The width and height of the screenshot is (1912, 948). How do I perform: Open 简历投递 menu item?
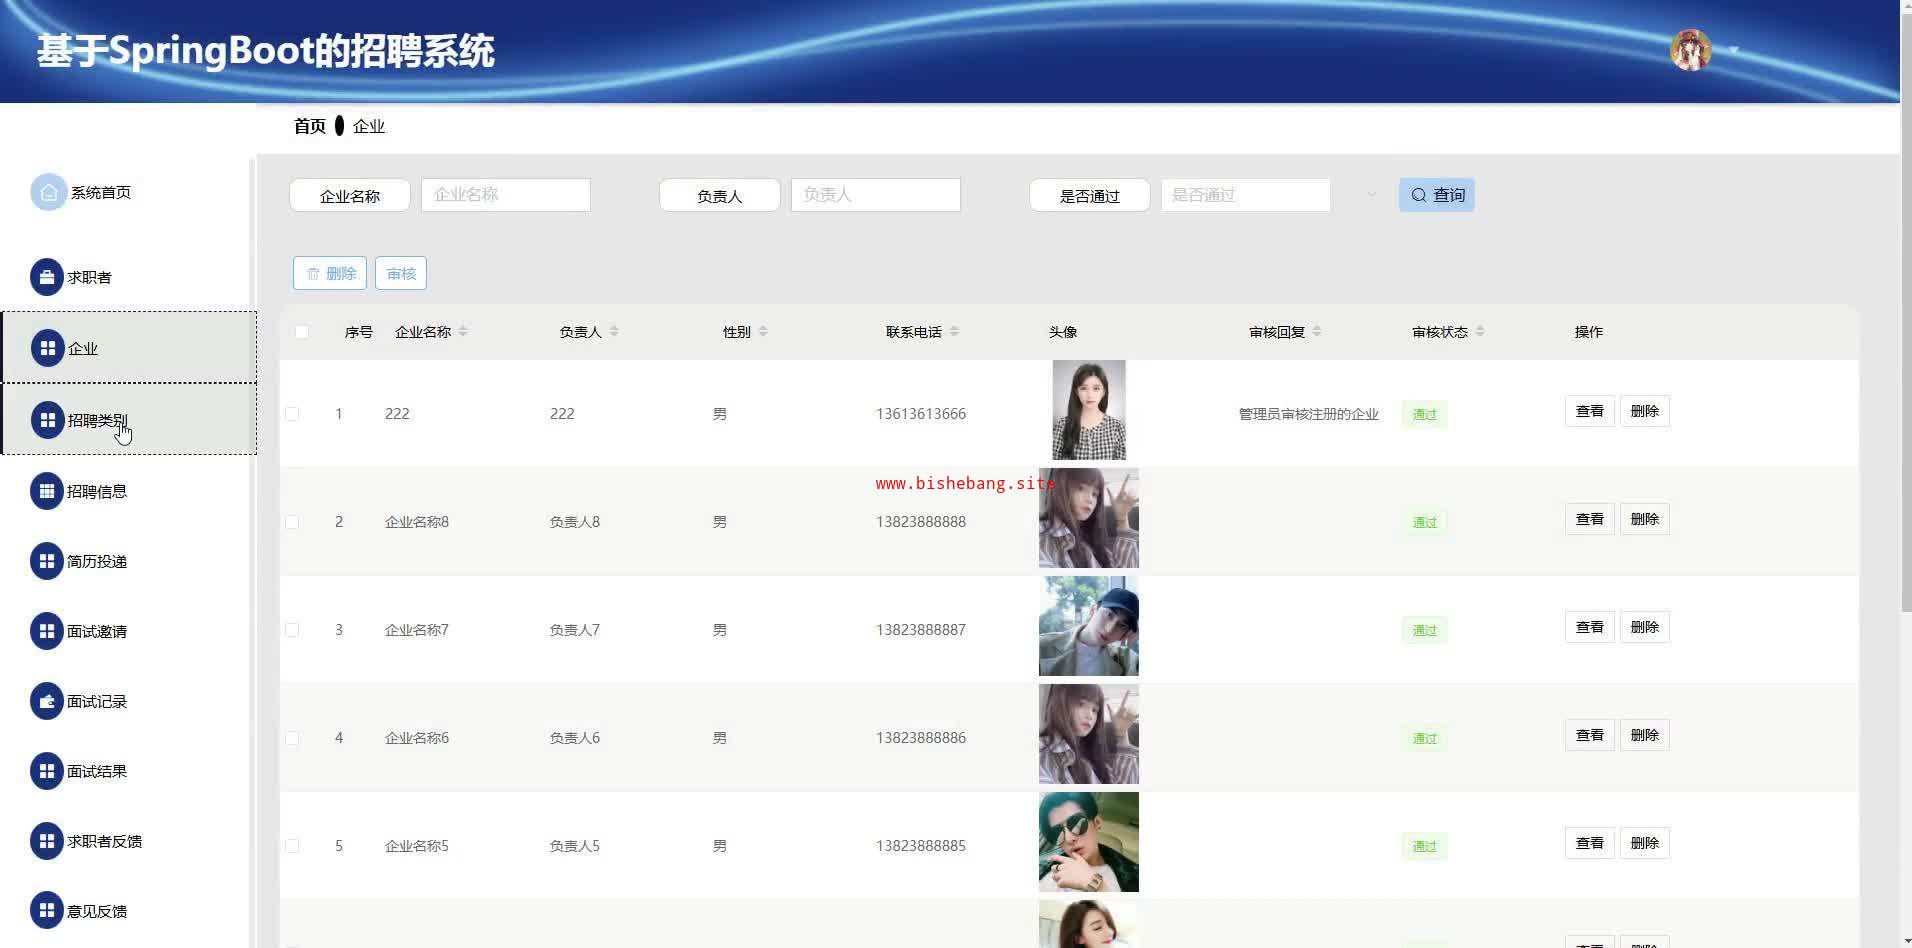[129, 561]
